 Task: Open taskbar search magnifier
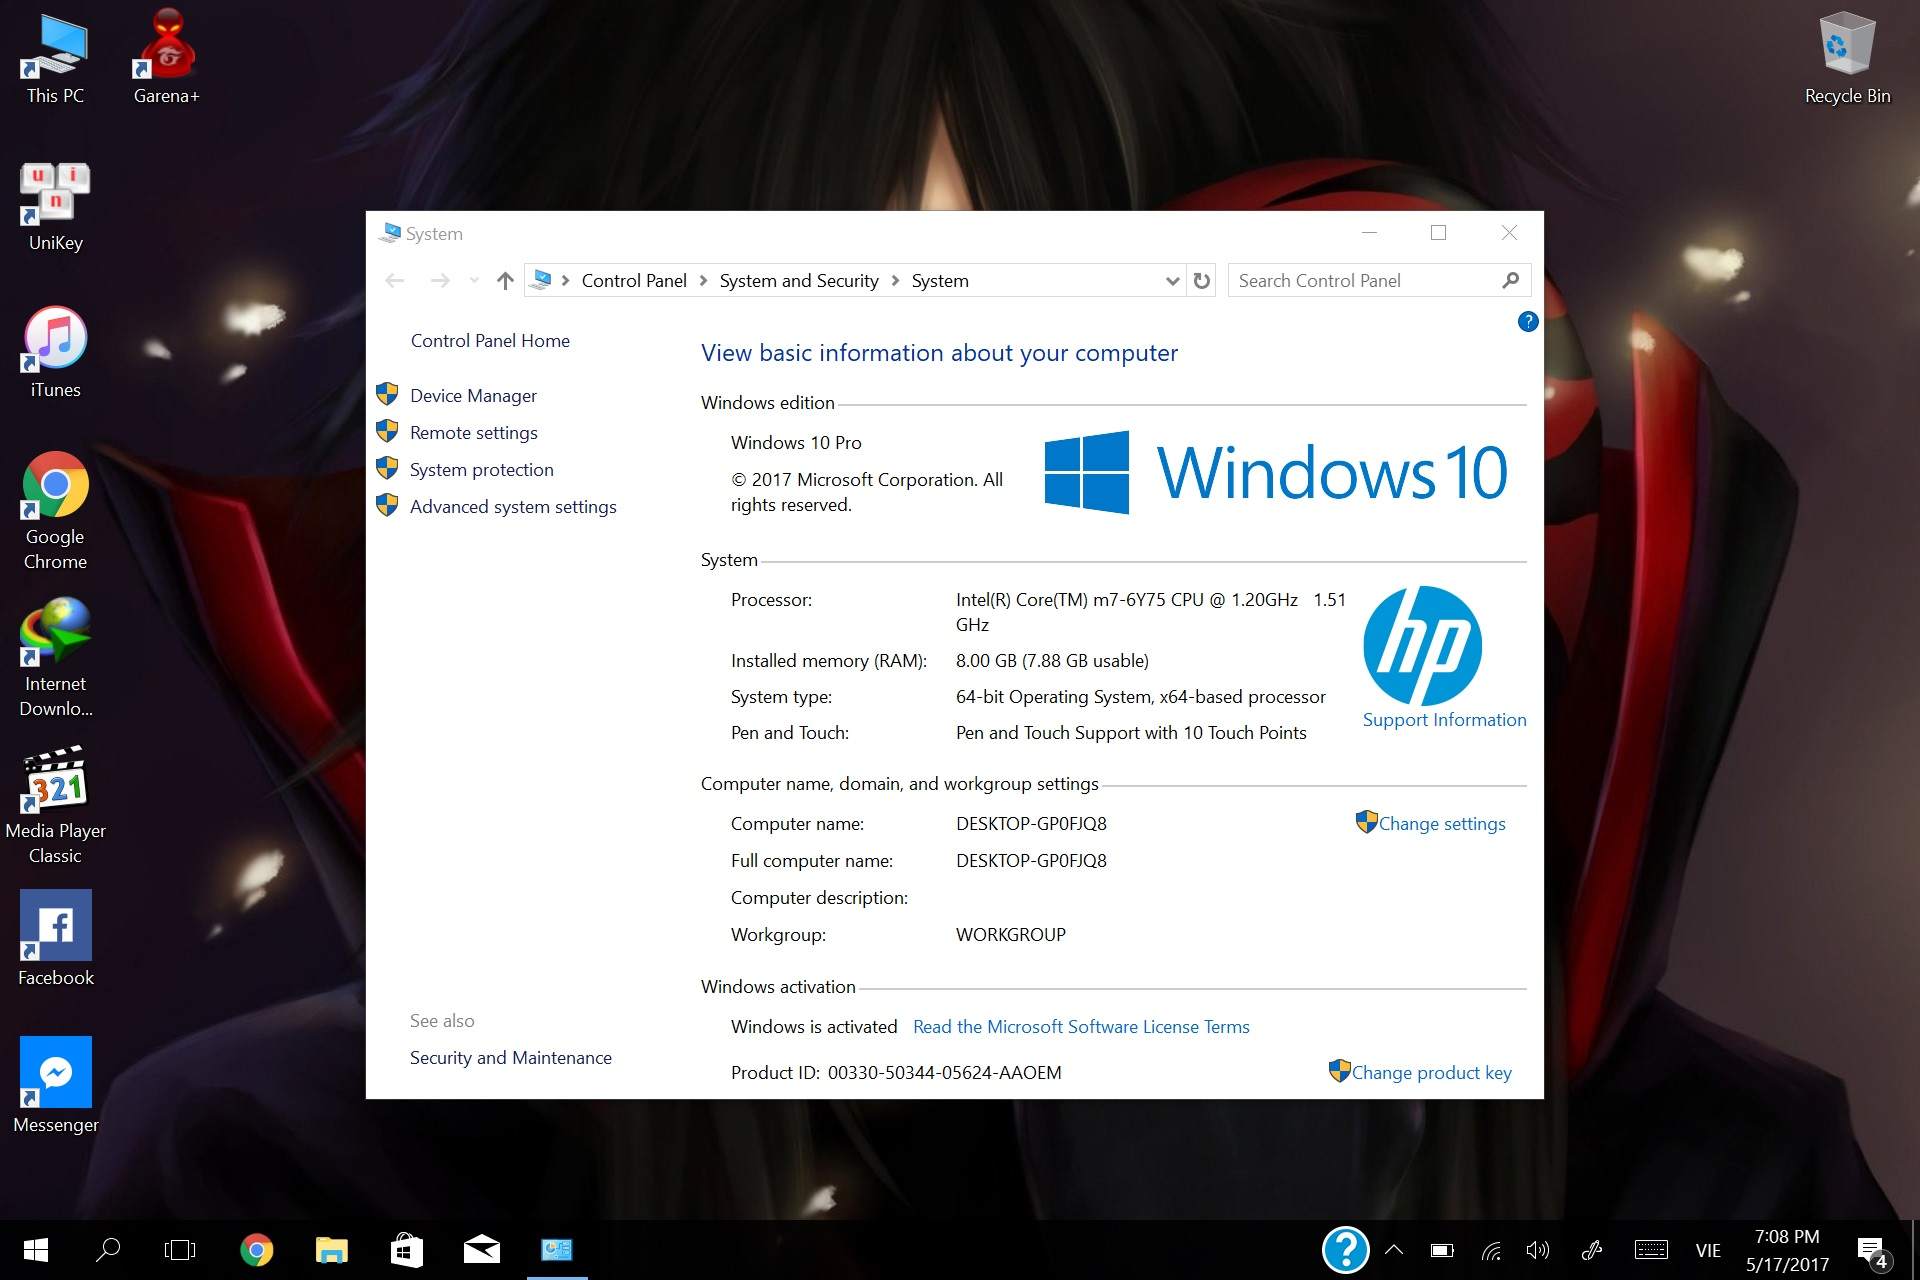coord(107,1250)
